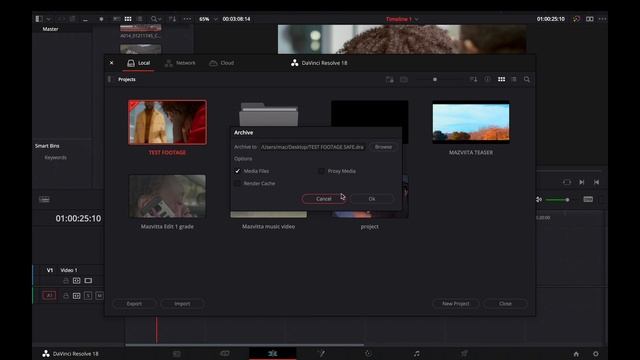This screenshot has width=640, height=360.
Task: Enable the Render Cache checkbox
Action: click(x=238, y=183)
